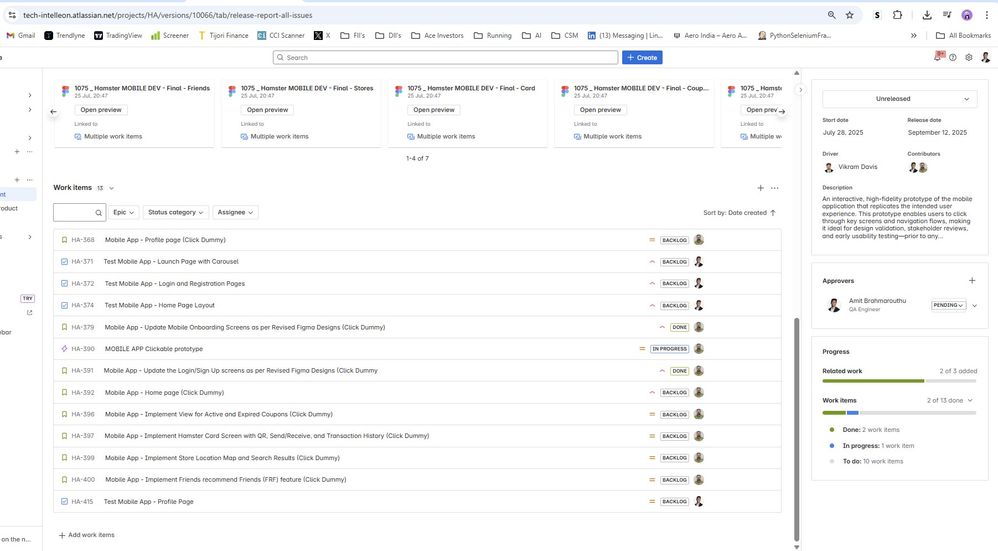The height and width of the screenshot is (551, 998).
Task: Click the Done: 2 work items legend
Action: coord(864,430)
